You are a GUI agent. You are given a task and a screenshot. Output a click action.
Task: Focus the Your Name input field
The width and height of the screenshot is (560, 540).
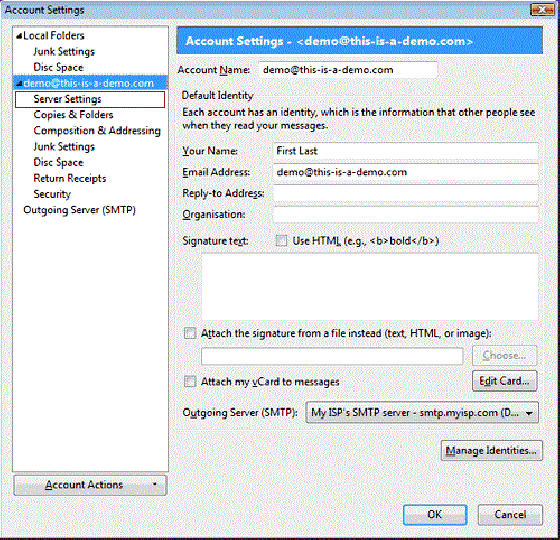(x=406, y=151)
